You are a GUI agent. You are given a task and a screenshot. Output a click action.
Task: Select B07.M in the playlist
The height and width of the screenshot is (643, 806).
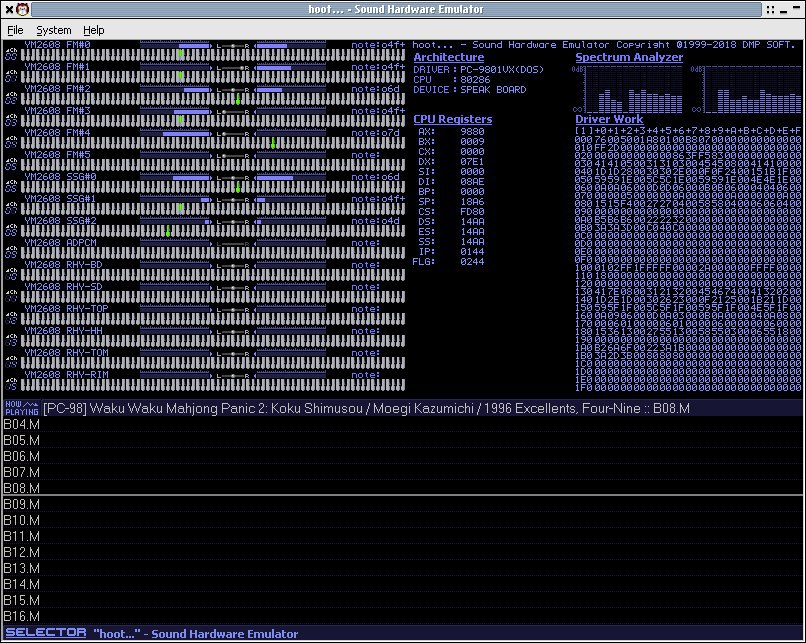point(403,472)
